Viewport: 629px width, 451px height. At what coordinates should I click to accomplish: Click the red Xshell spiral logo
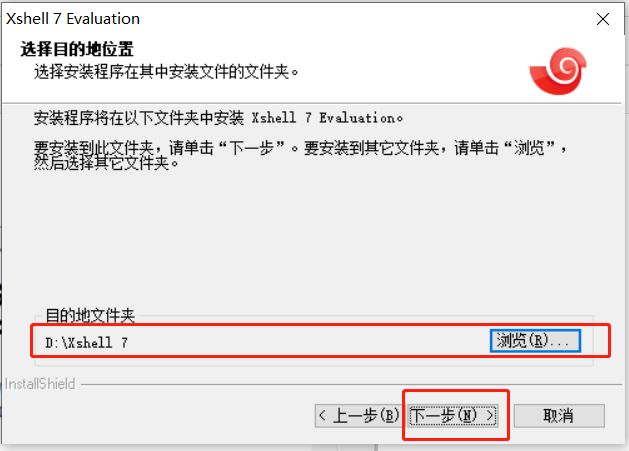558,71
